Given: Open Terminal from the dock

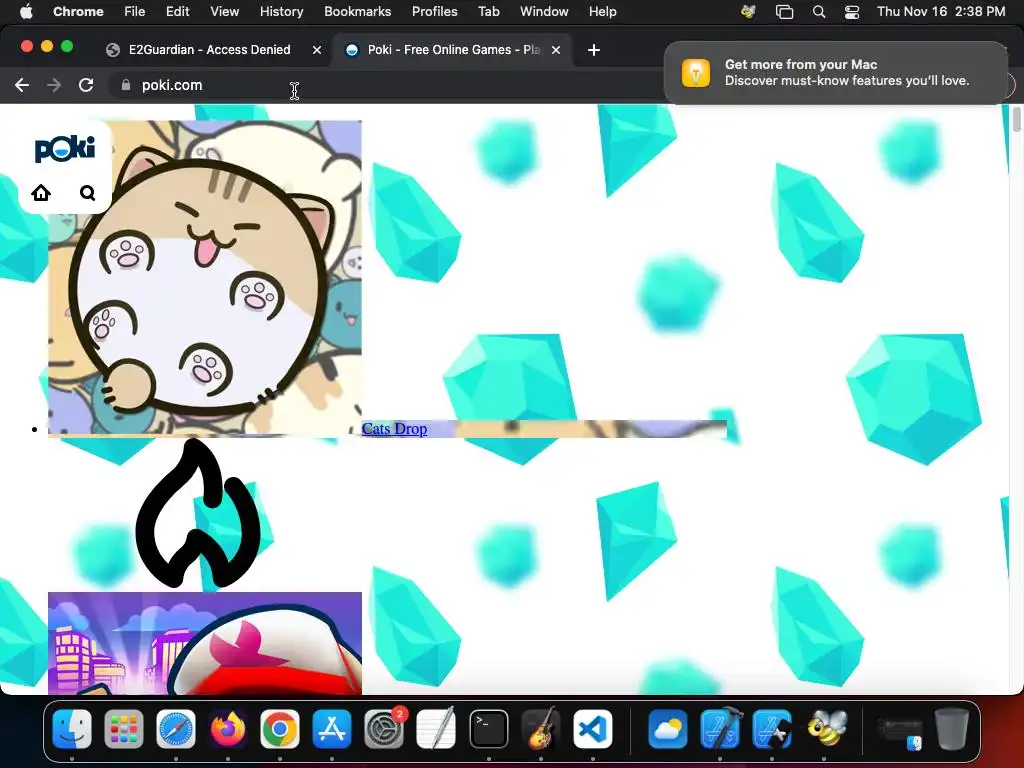Looking at the screenshot, I should coord(488,729).
